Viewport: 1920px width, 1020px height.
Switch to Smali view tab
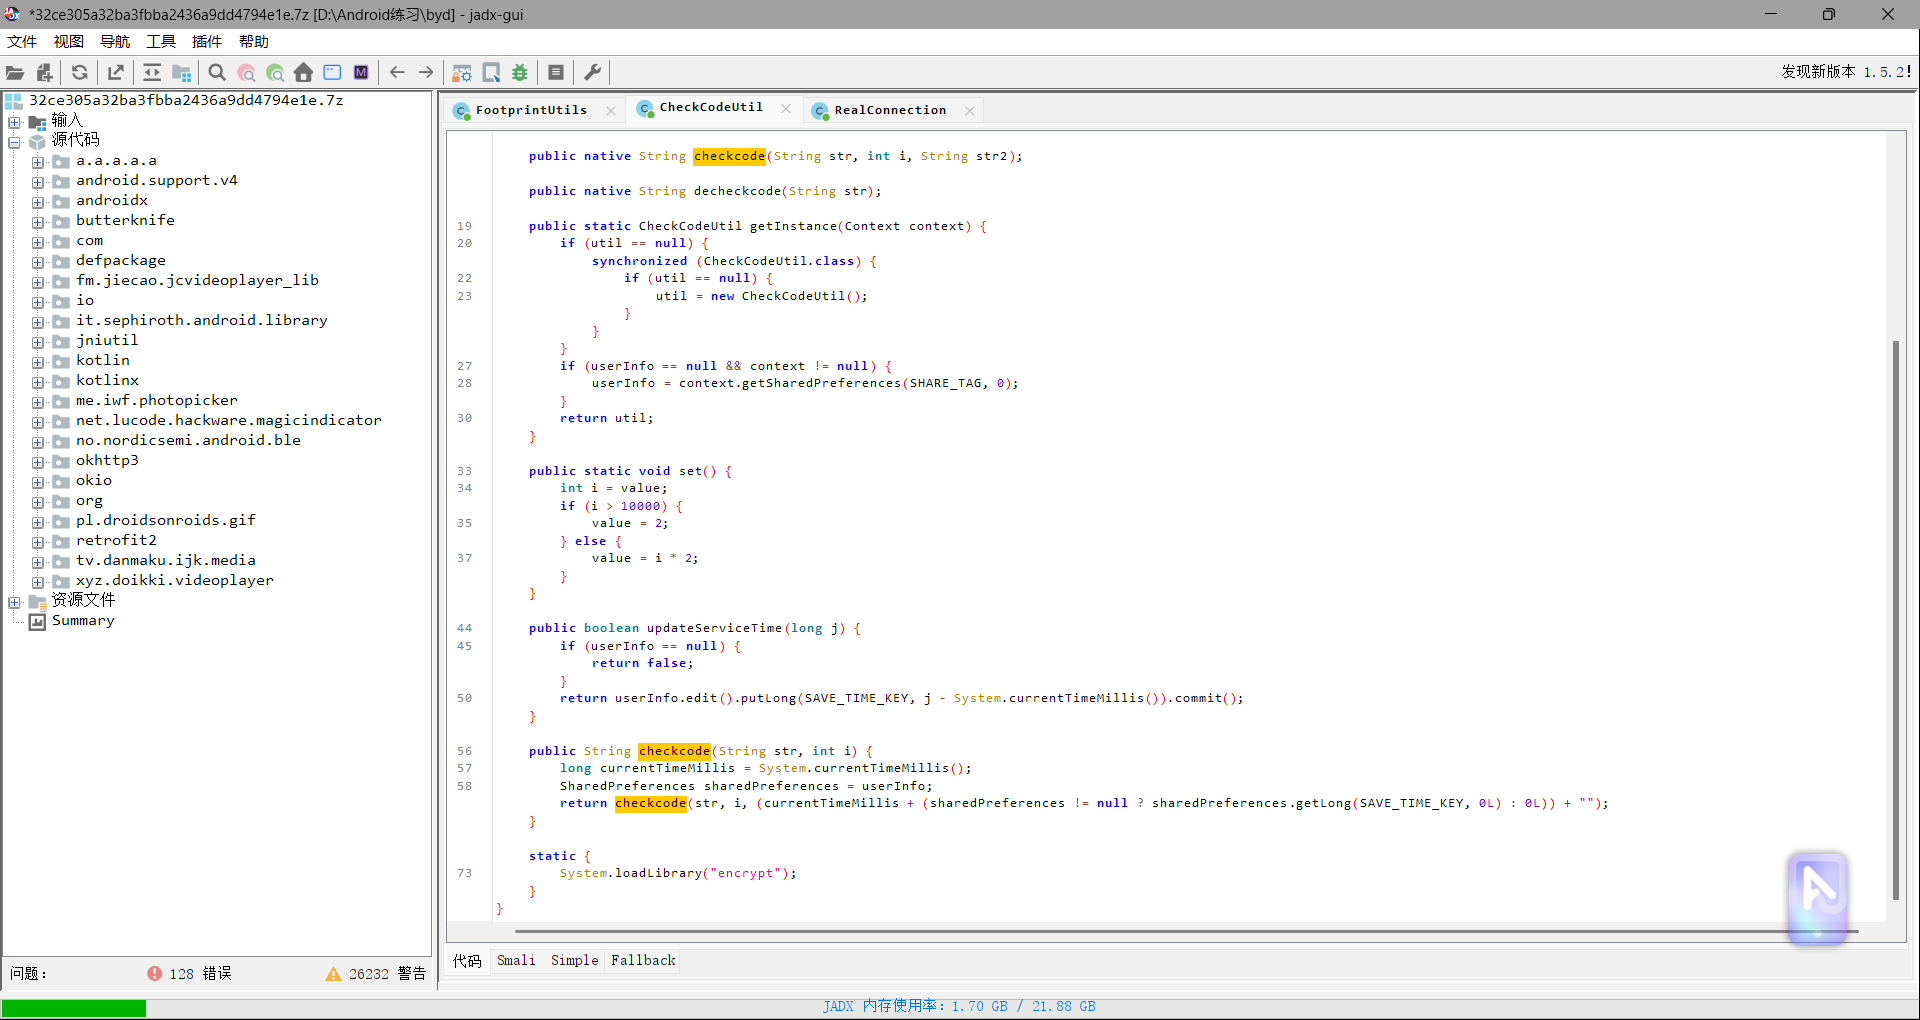pos(516,960)
